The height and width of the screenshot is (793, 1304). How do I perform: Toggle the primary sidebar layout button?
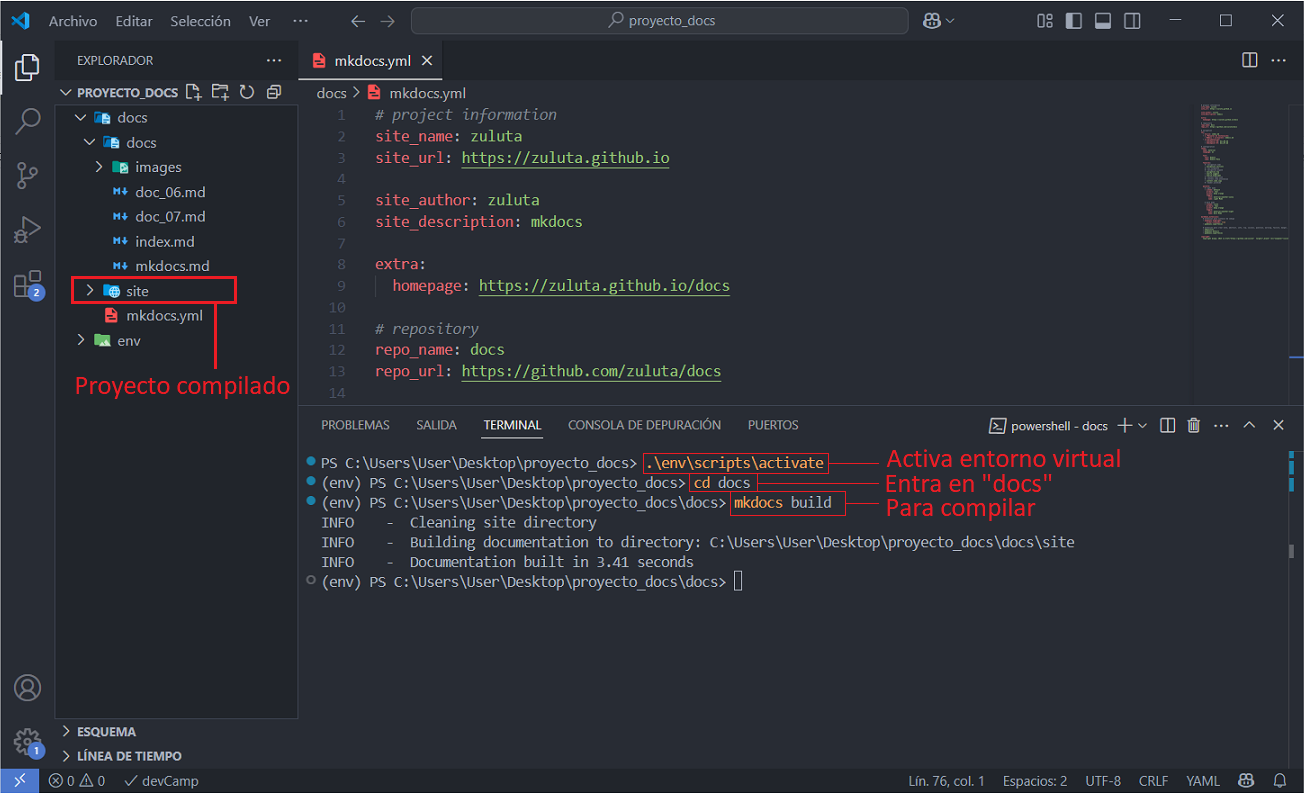tap(1074, 21)
